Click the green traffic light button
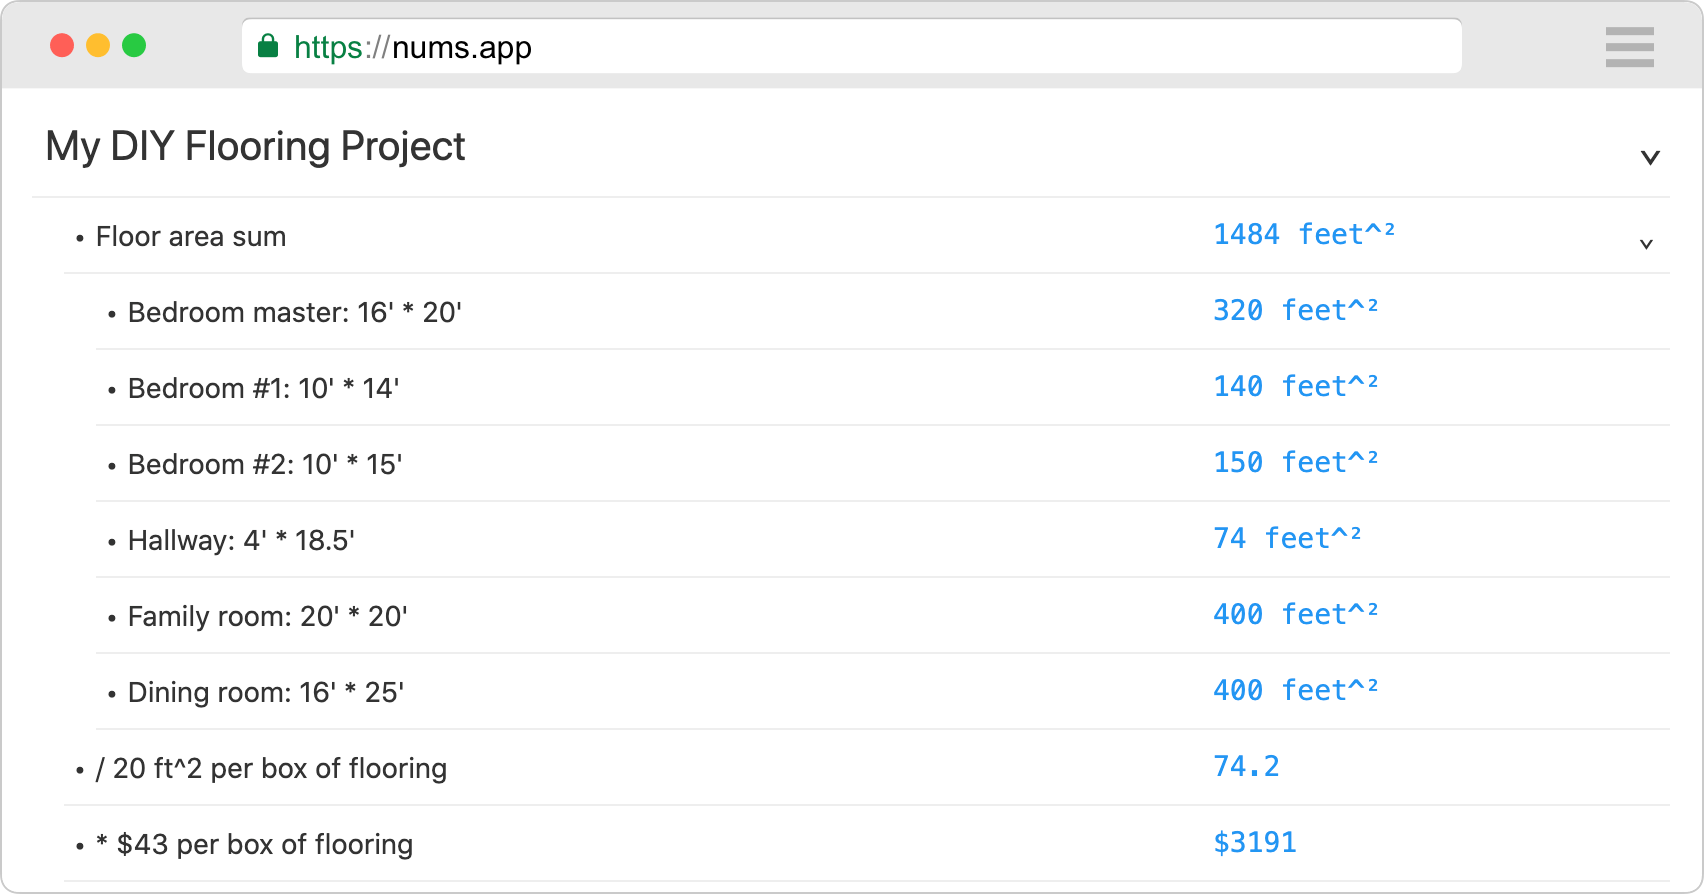Screen dimensions: 1704x894 click(x=136, y=45)
